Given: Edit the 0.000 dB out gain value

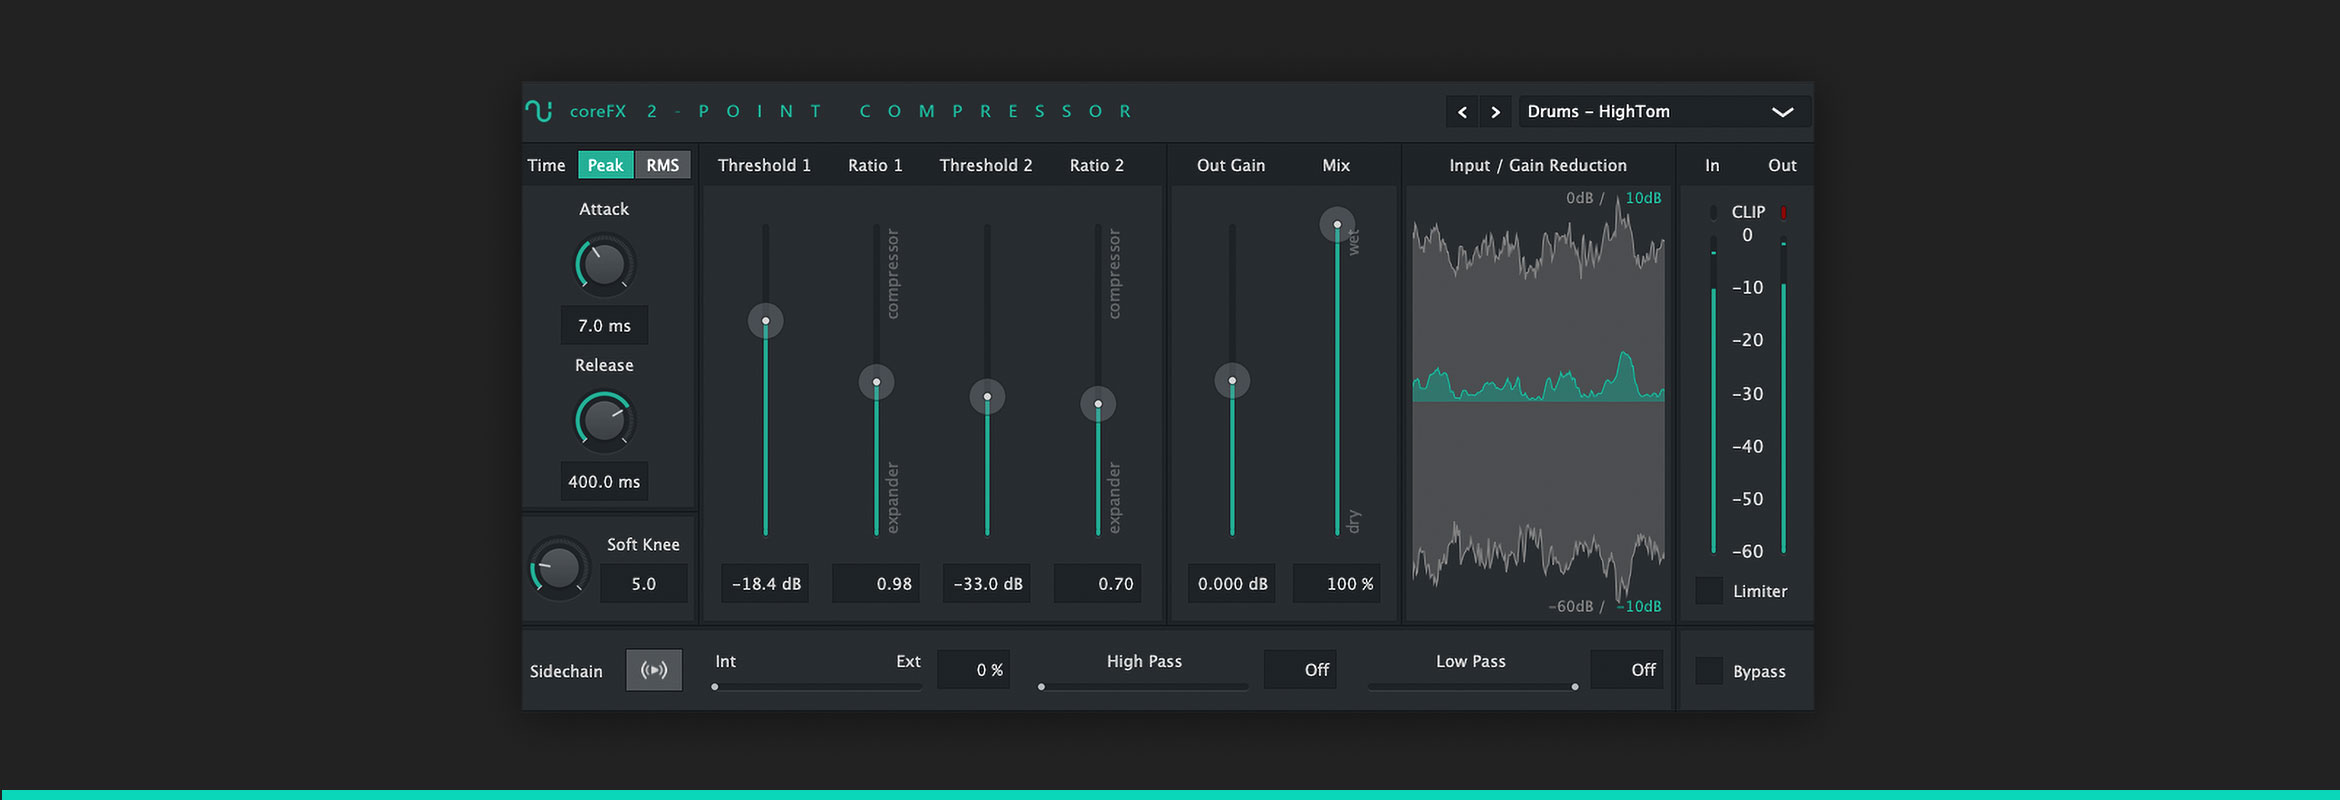Looking at the screenshot, I should pos(1232,583).
